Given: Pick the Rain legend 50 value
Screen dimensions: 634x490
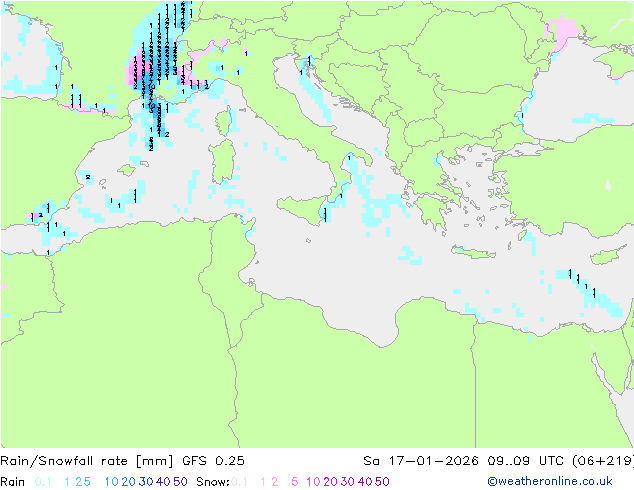Looking at the screenshot, I should 180,482.
